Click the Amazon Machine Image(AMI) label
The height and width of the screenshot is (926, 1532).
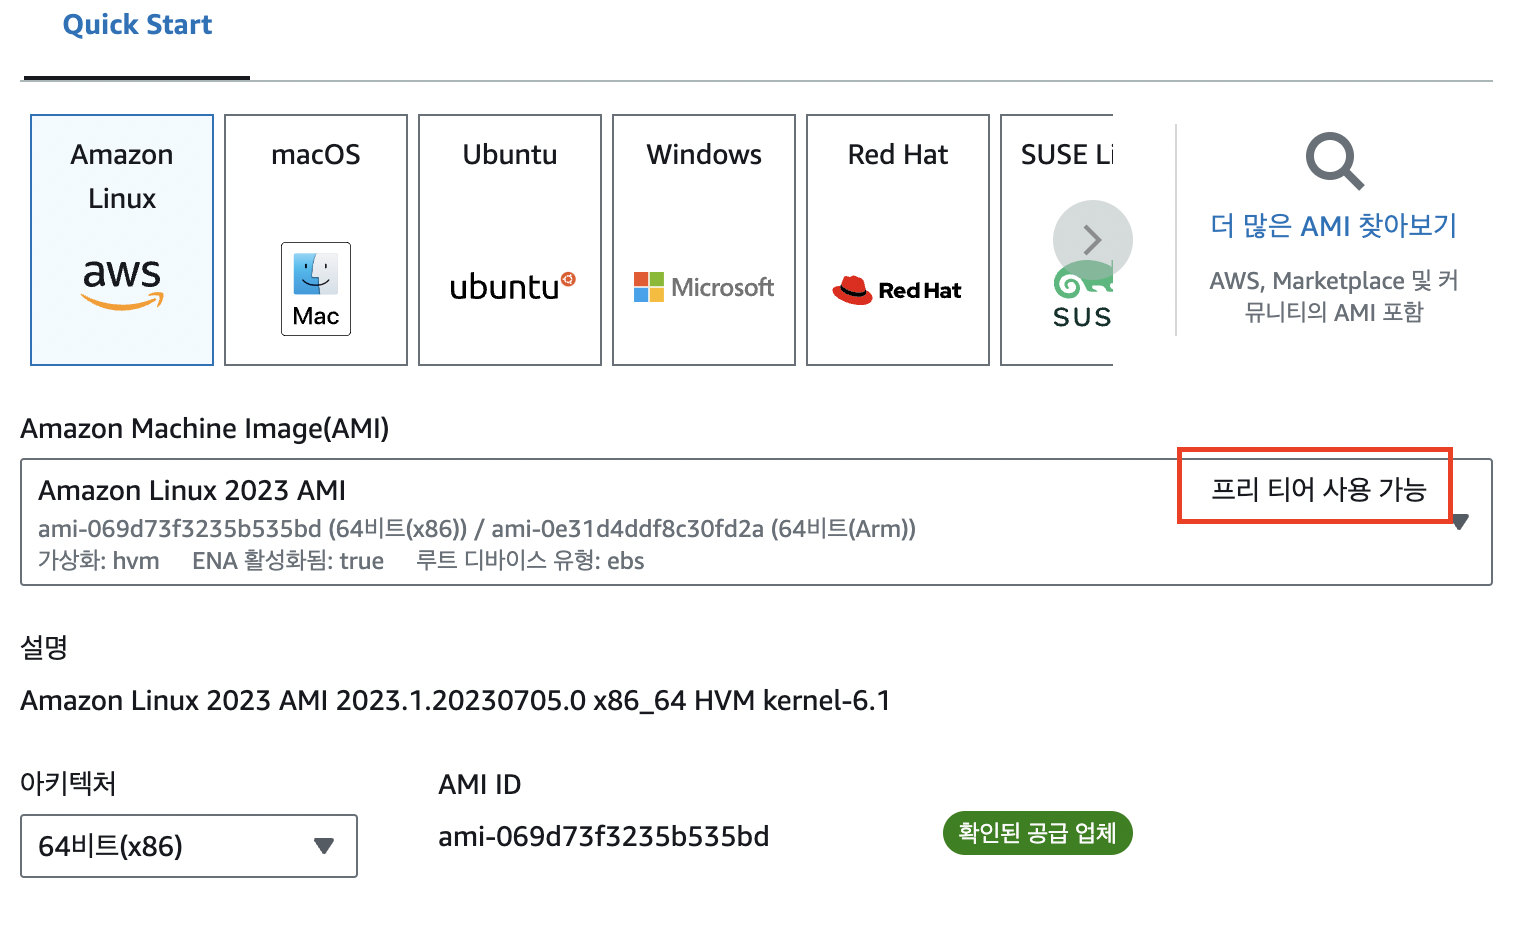pyautogui.click(x=205, y=428)
